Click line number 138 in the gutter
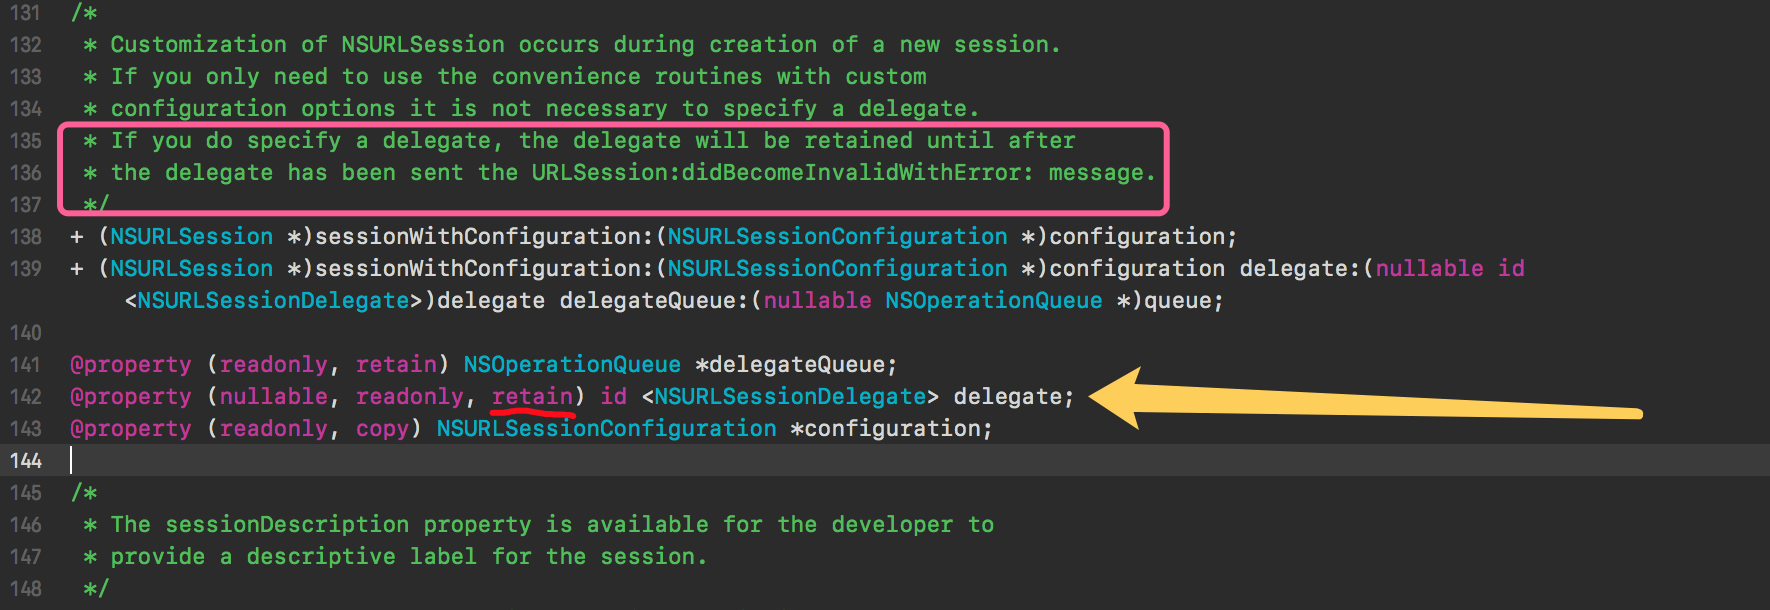This screenshot has height=610, width=1770. pos(26,237)
